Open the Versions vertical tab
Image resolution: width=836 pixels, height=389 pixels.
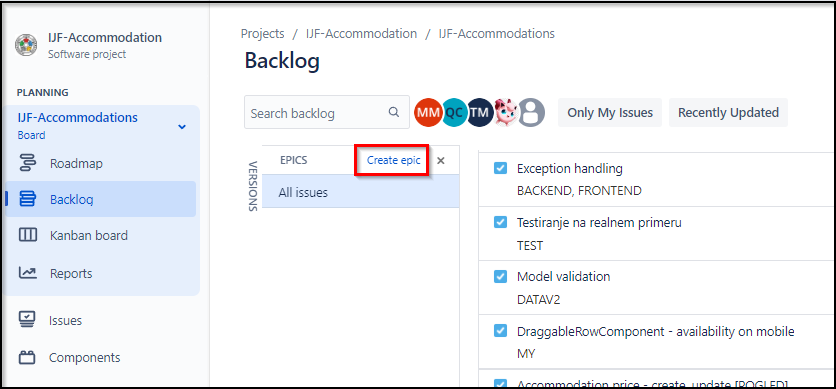[x=253, y=186]
